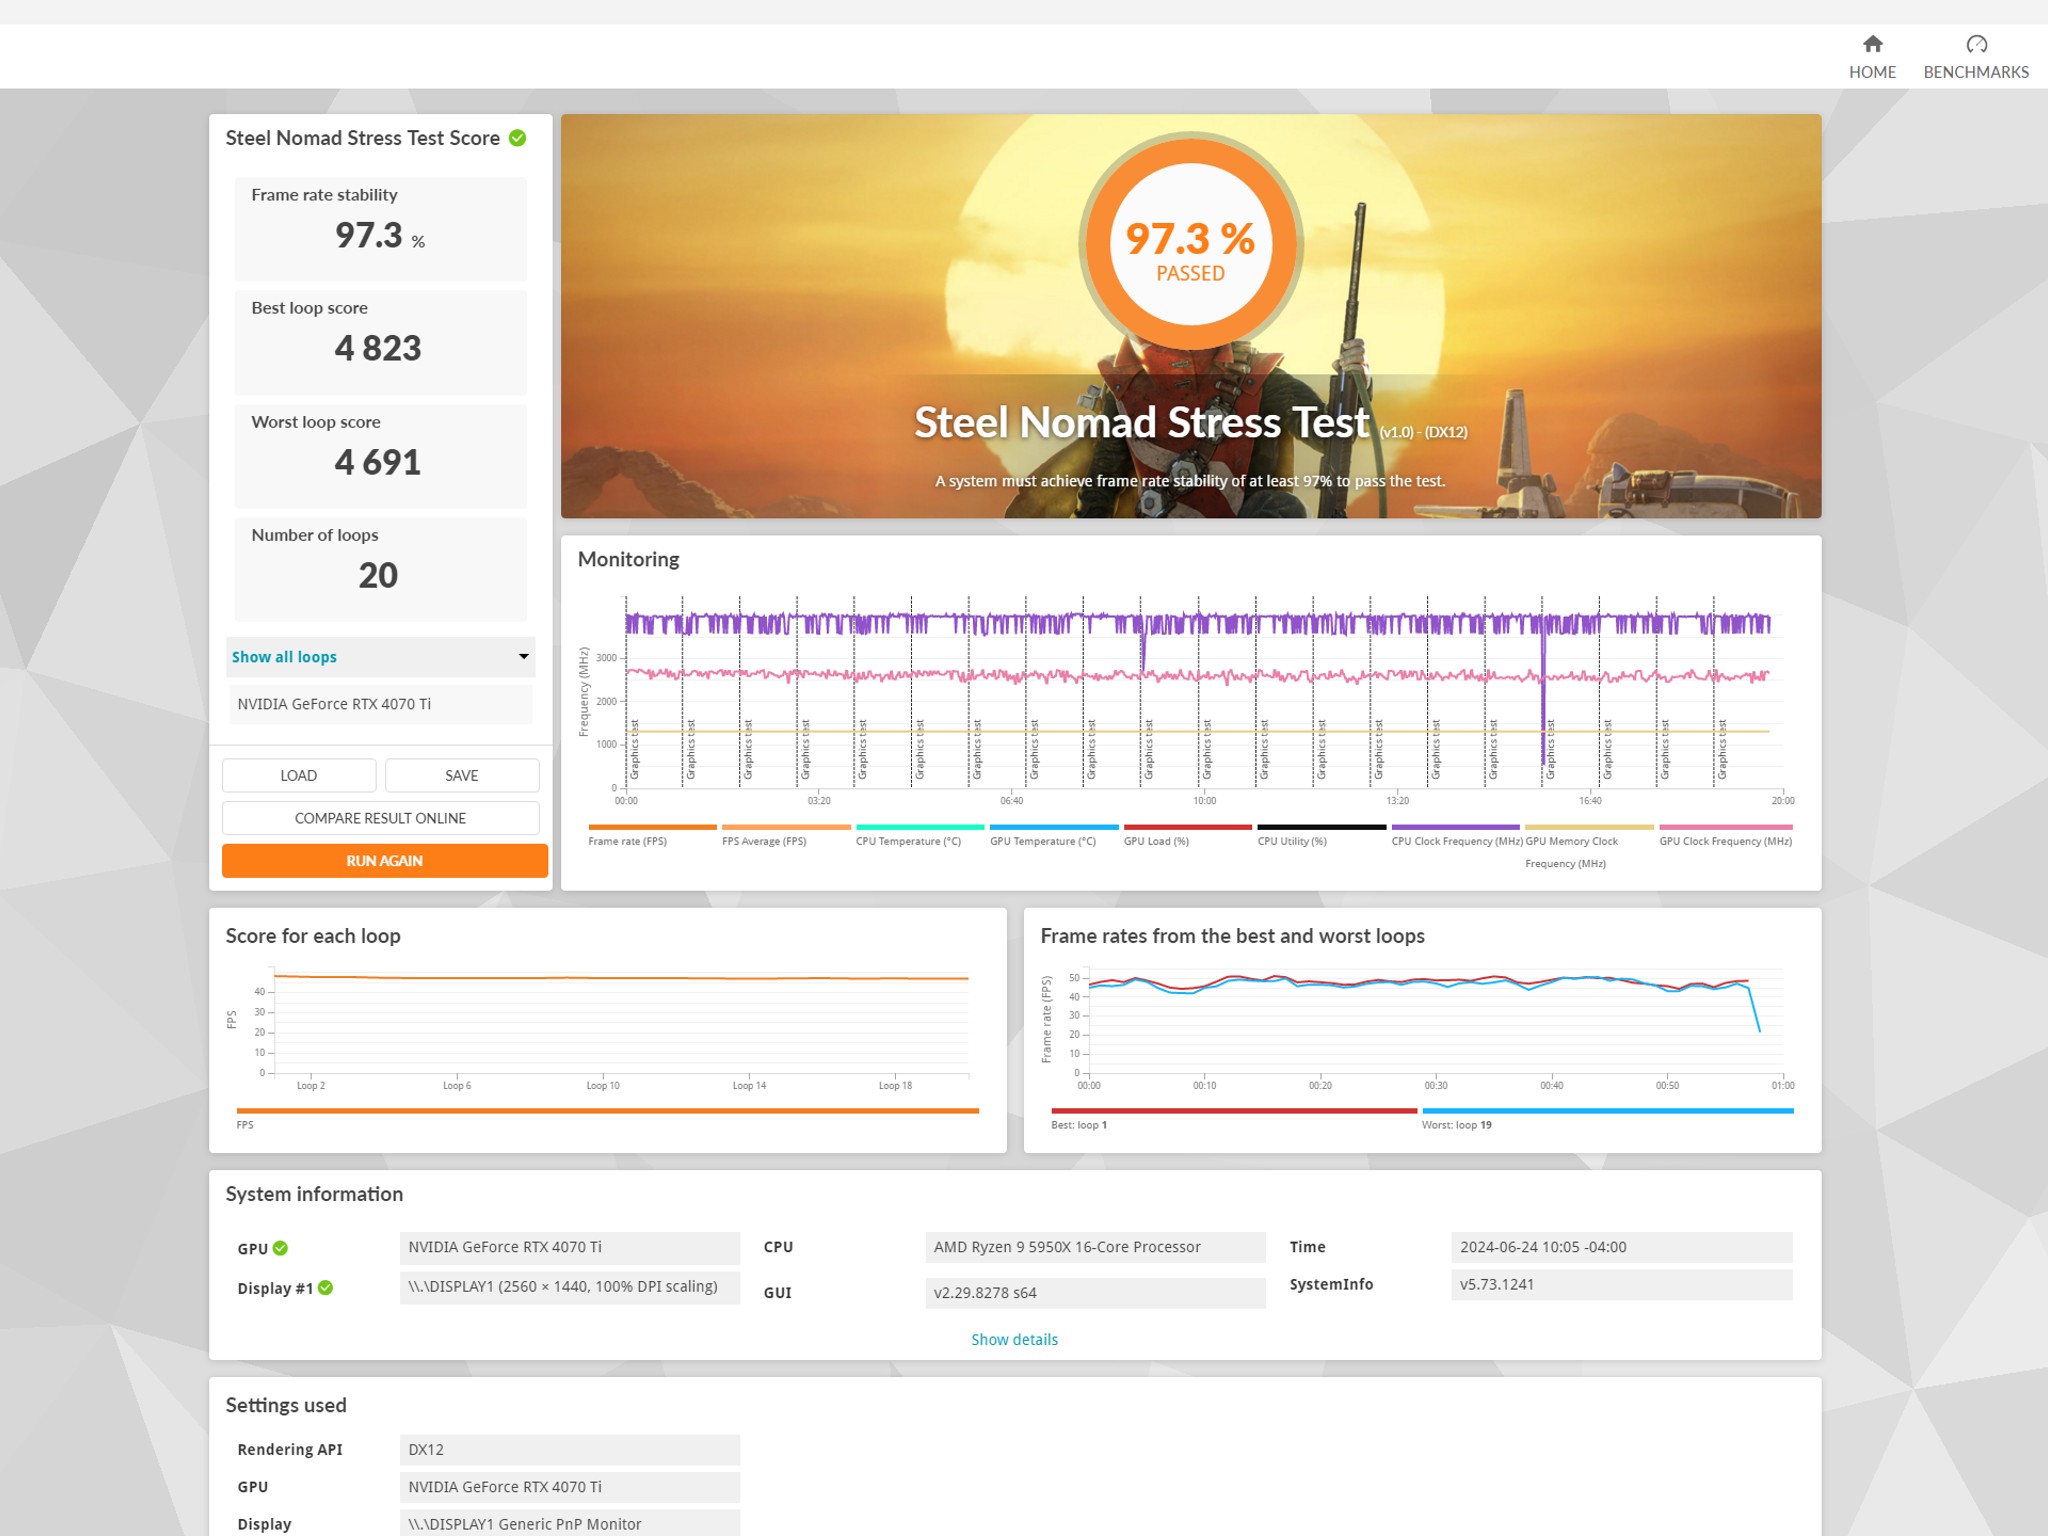The width and height of the screenshot is (2048, 1536).
Task: Click the green check next to GPU
Action: tap(280, 1248)
